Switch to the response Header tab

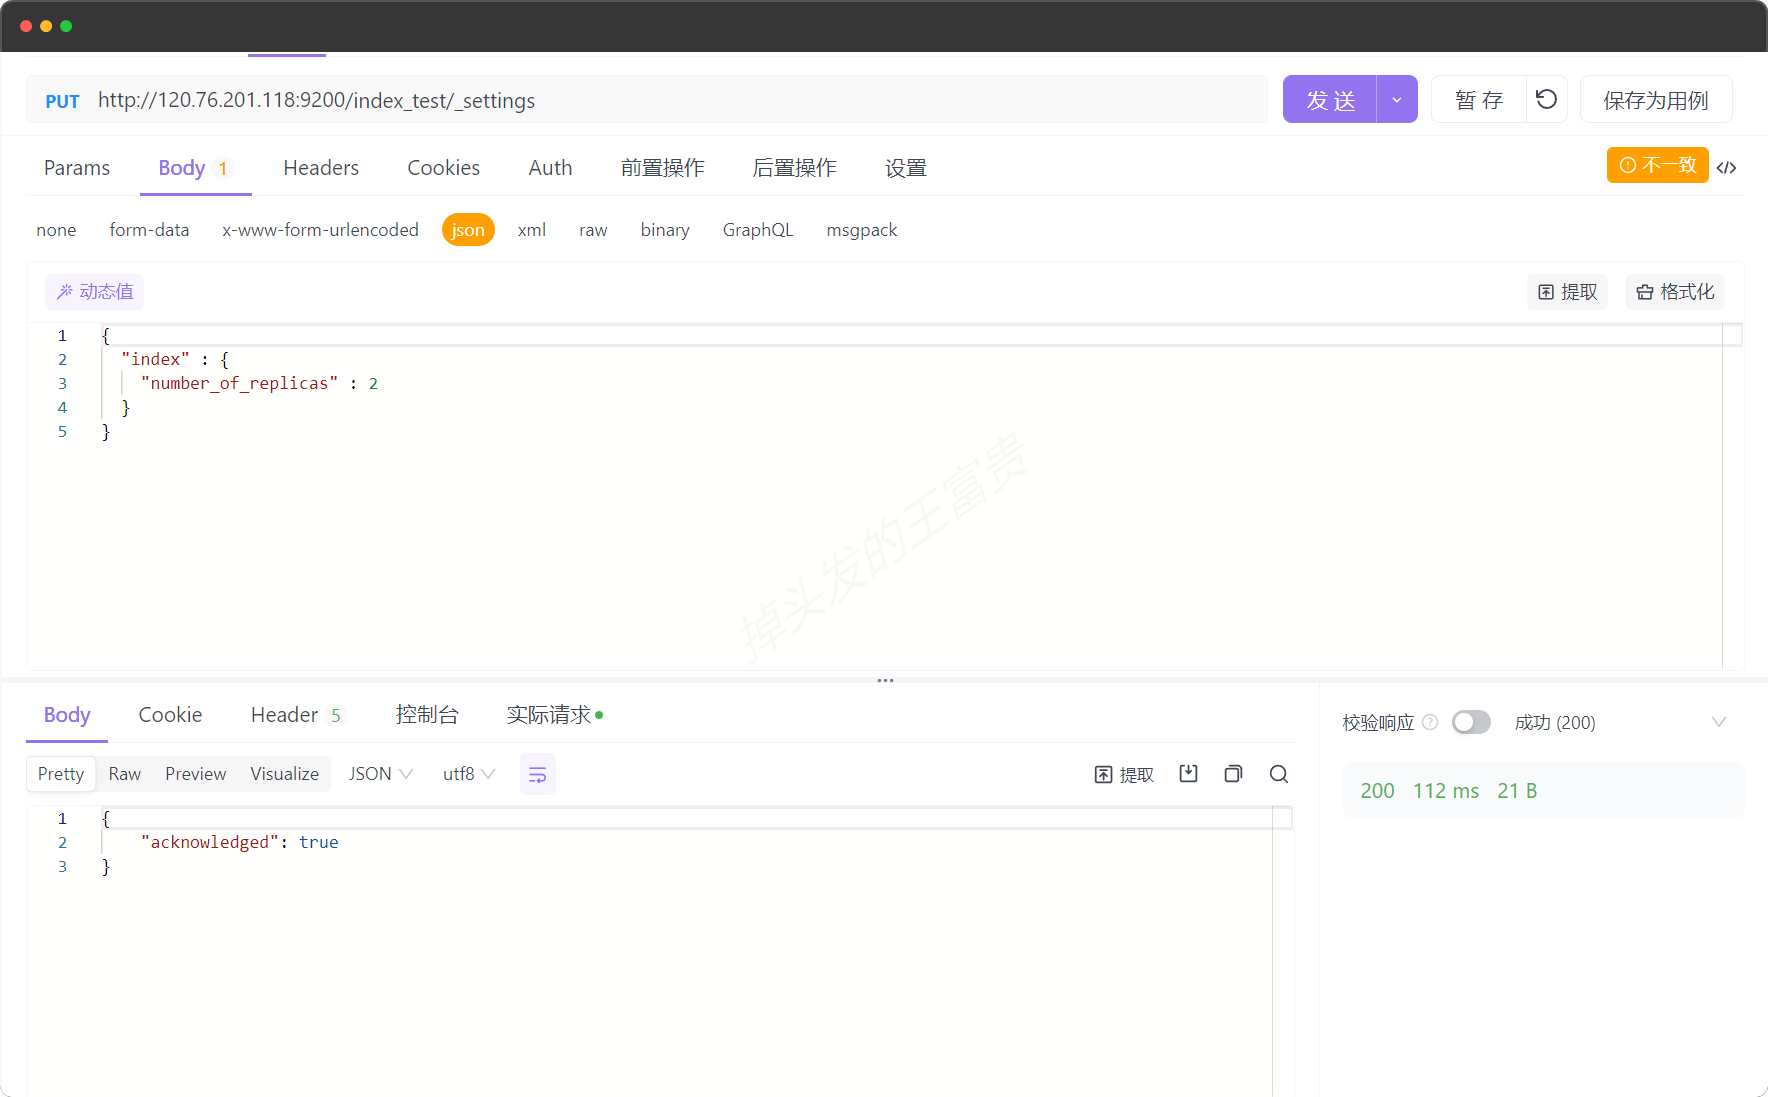coord(296,715)
